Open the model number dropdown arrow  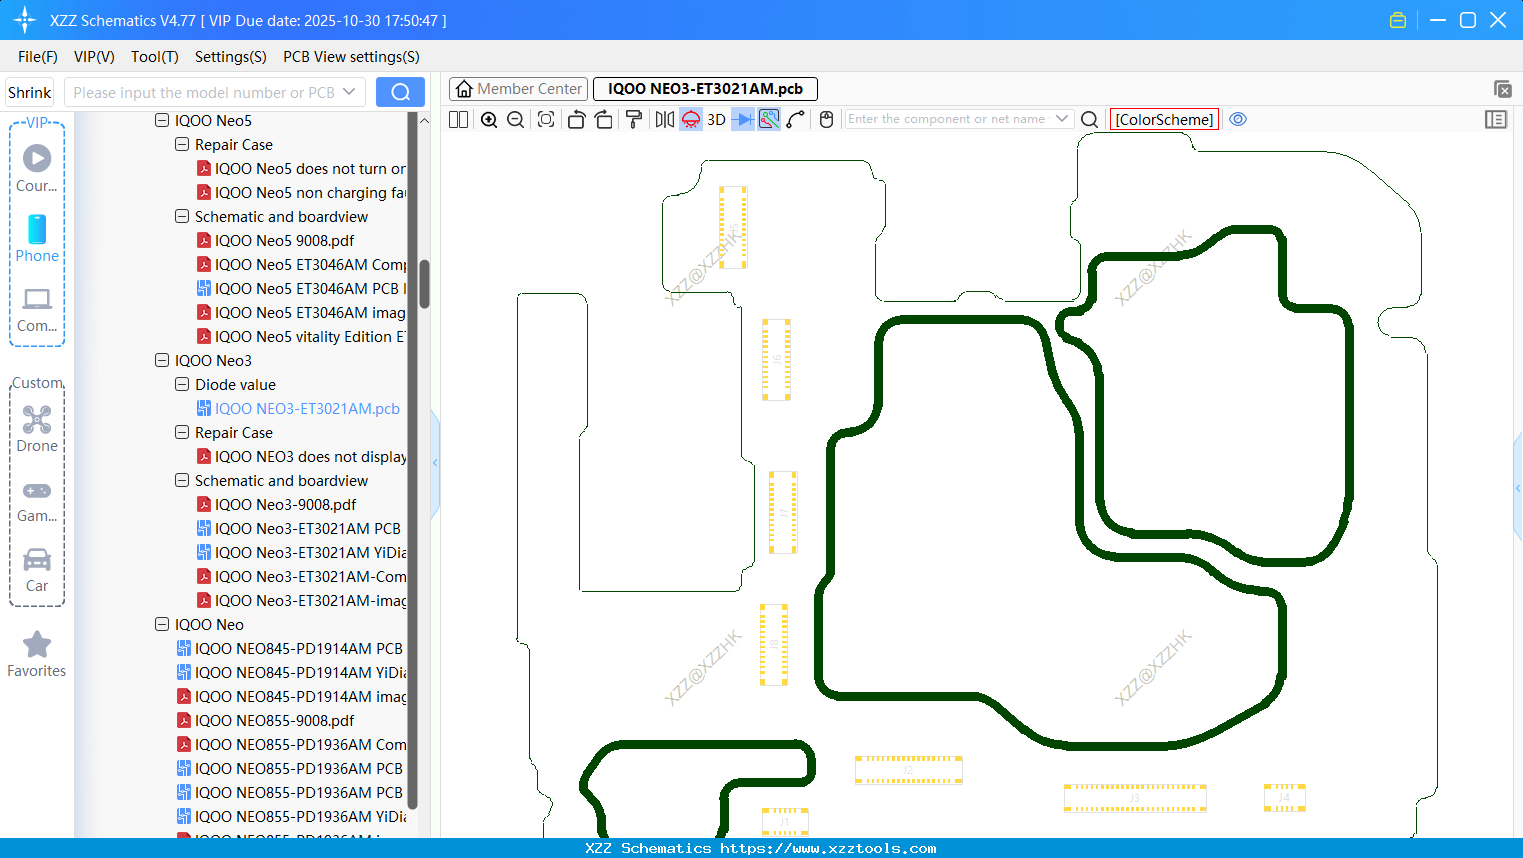click(350, 92)
